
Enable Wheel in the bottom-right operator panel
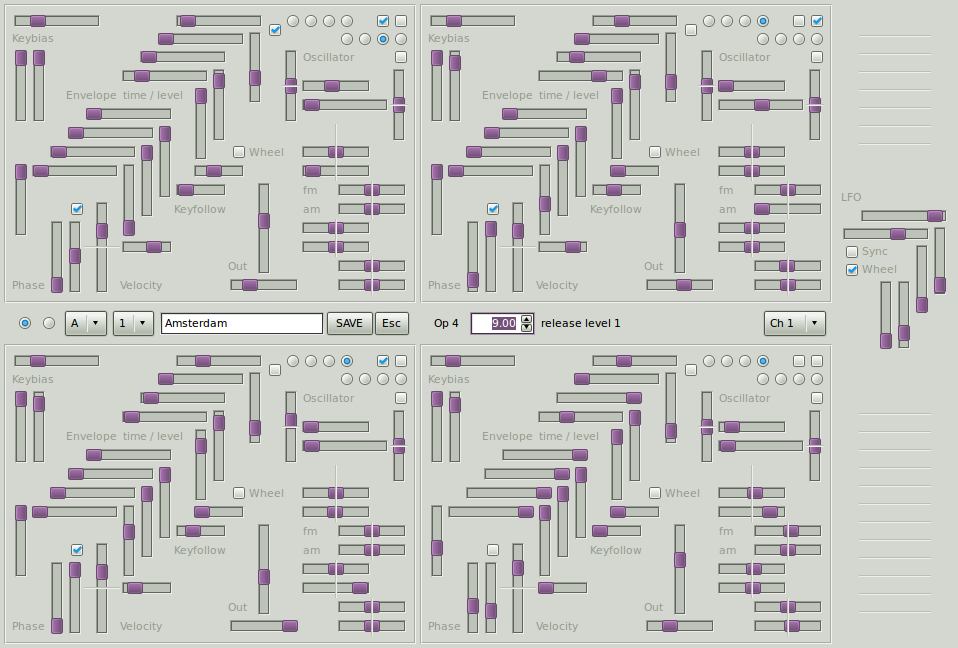[x=655, y=492]
